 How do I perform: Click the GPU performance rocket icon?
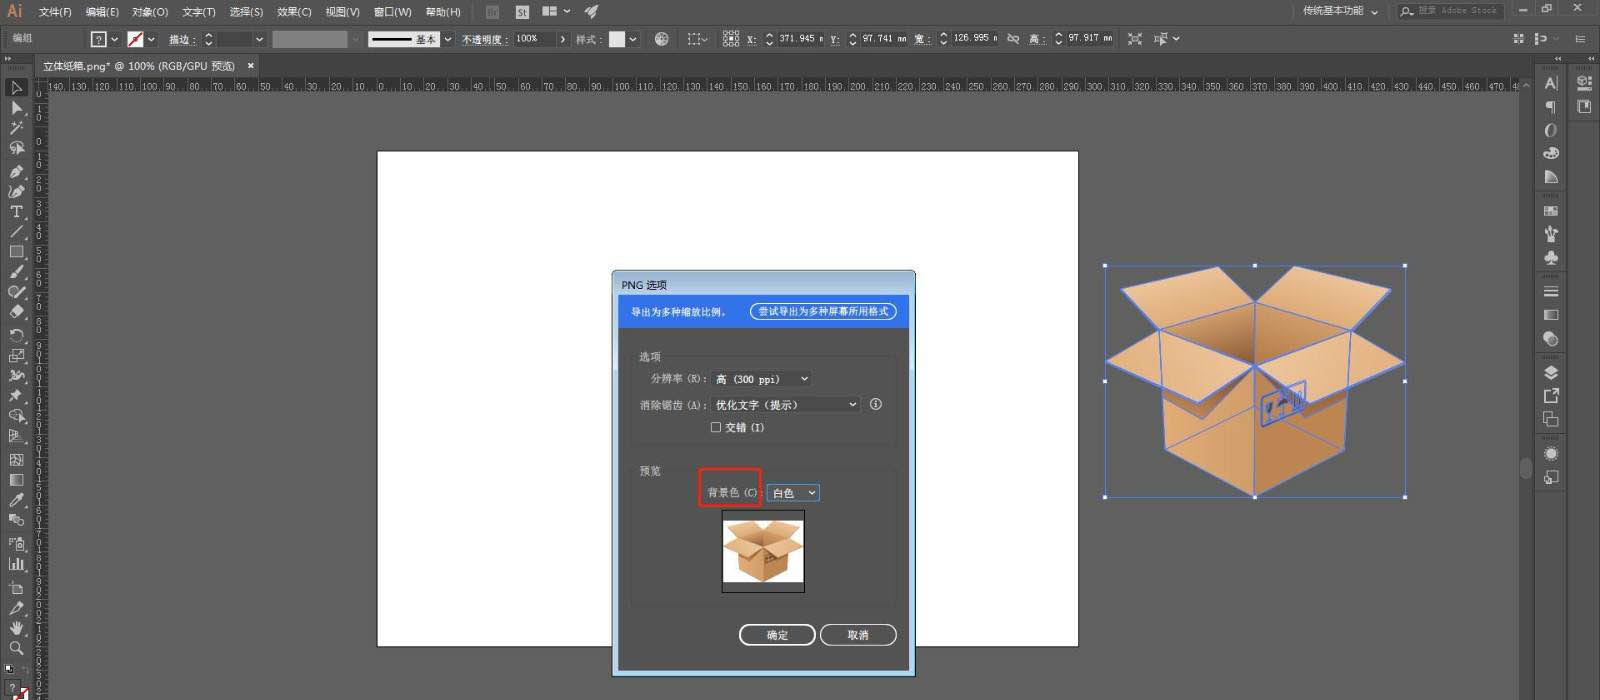[591, 12]
